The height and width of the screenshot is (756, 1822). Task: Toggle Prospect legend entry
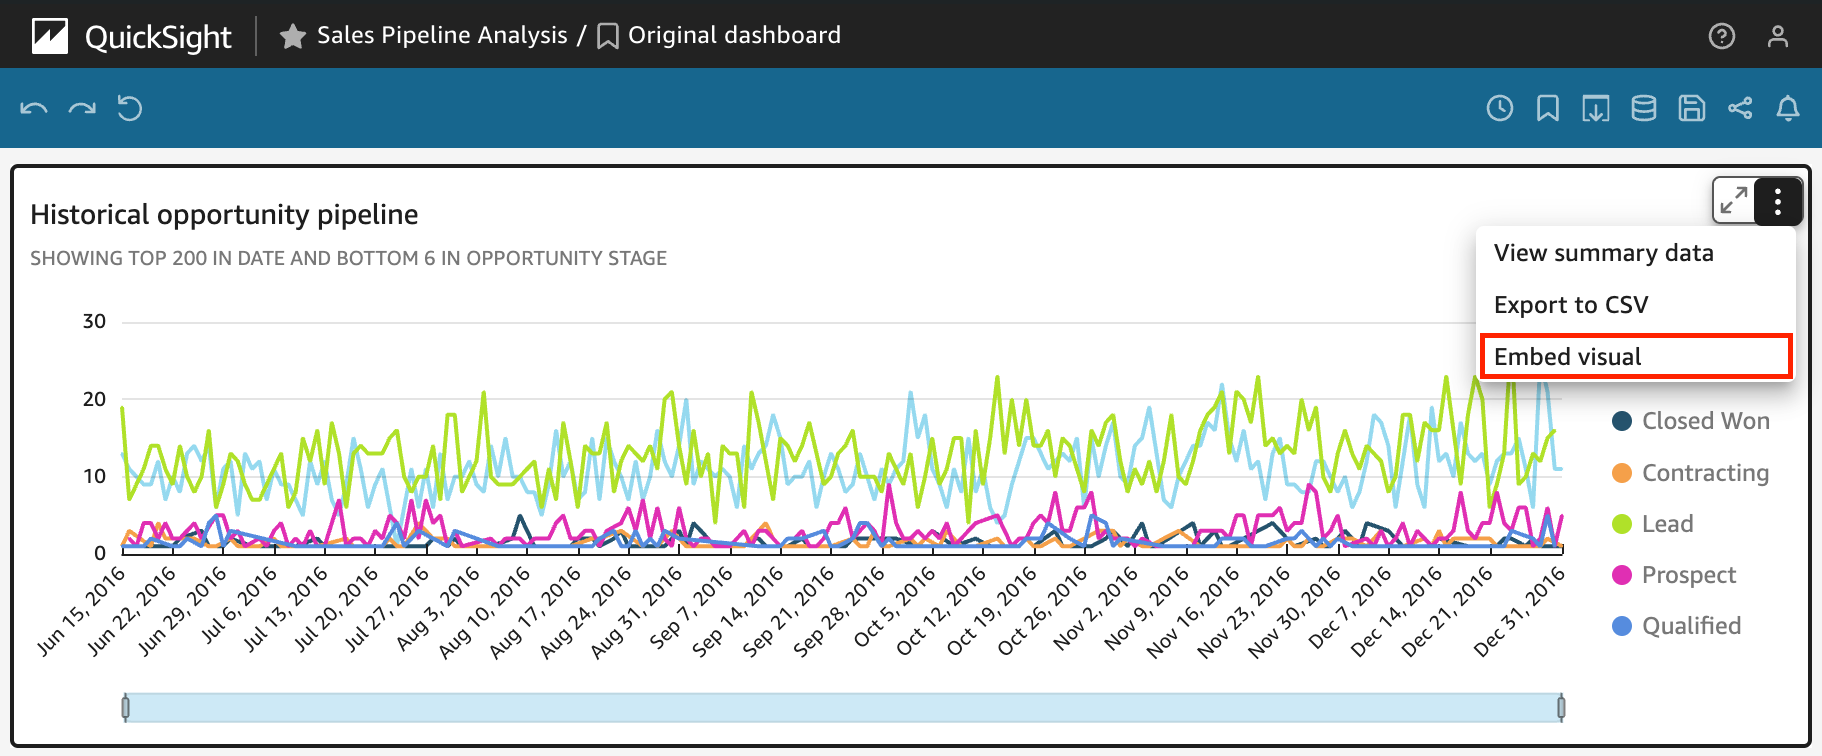(x=1674, y=575)
